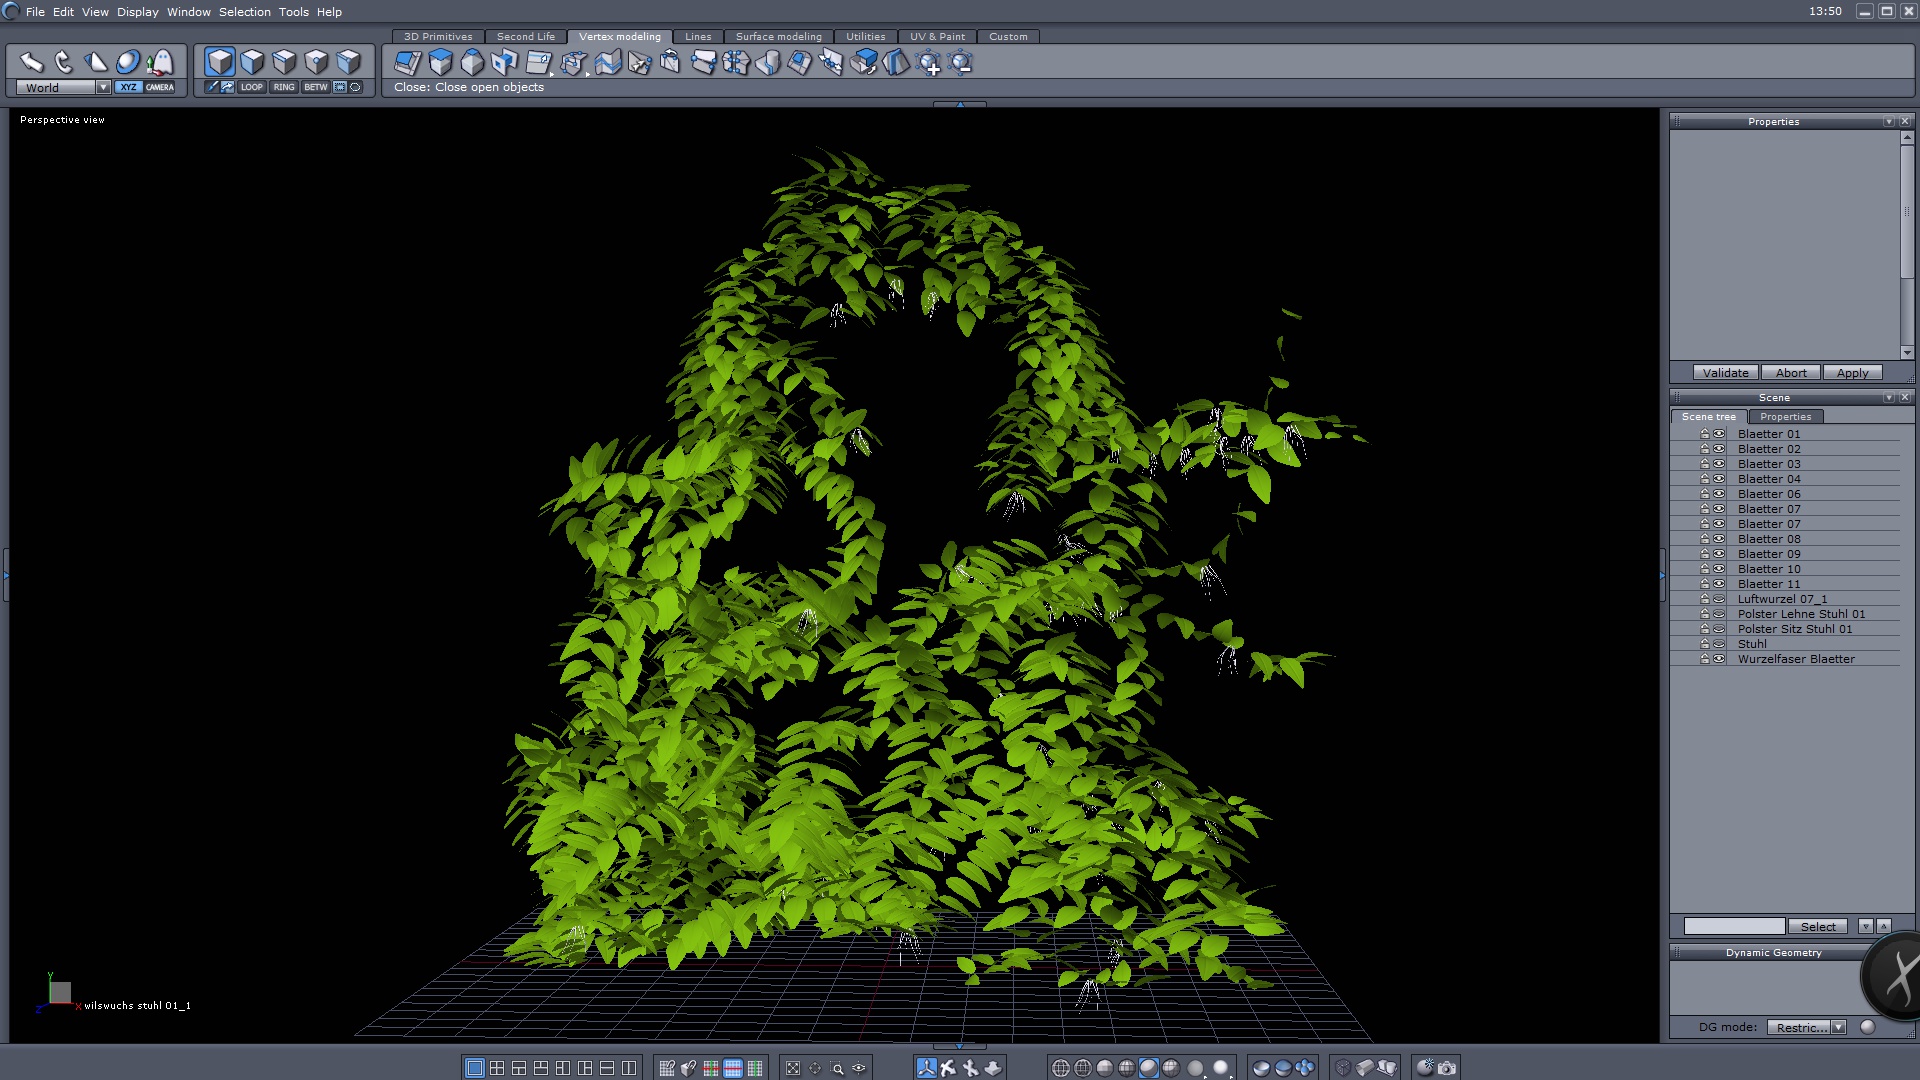Switch to four-viewport layout
The width and height of the screenshot is (1920, 1080).
(x=497, y=1068)
